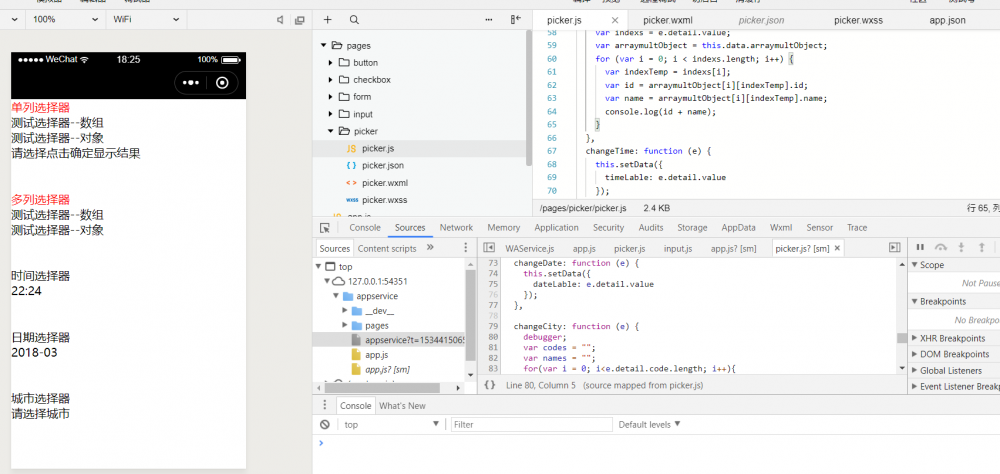Click the clear console icon
Image resolution: width=1000 pixels, height=474 pixels.
pyautogui.click(x=323, y=425)
